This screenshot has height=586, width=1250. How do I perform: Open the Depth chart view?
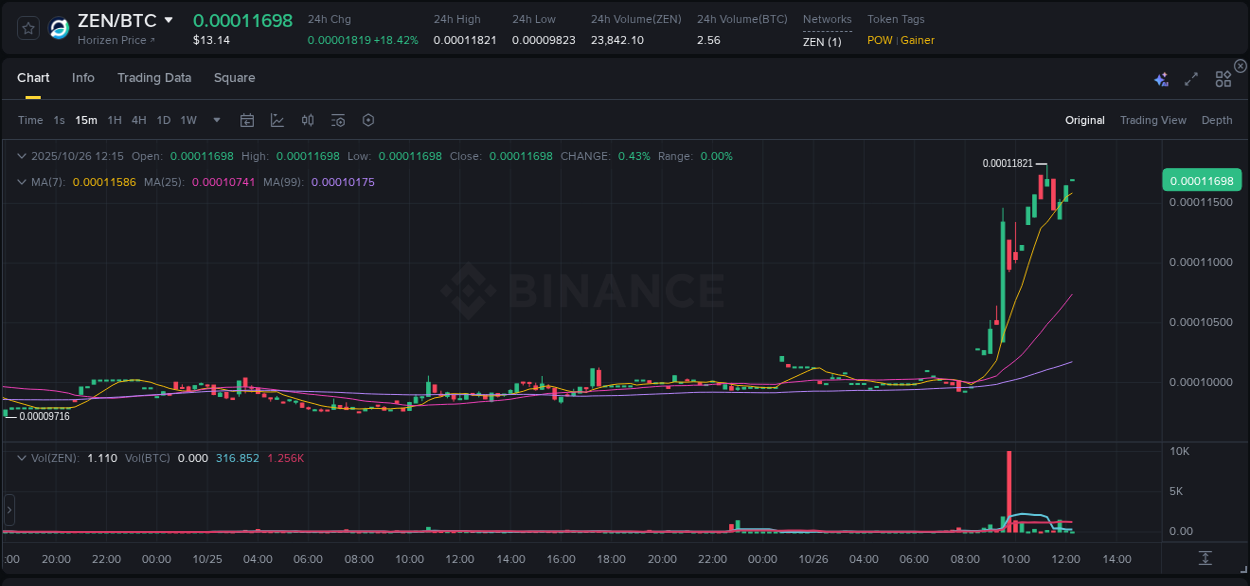pyautogui.click(x=1217, y=120)
